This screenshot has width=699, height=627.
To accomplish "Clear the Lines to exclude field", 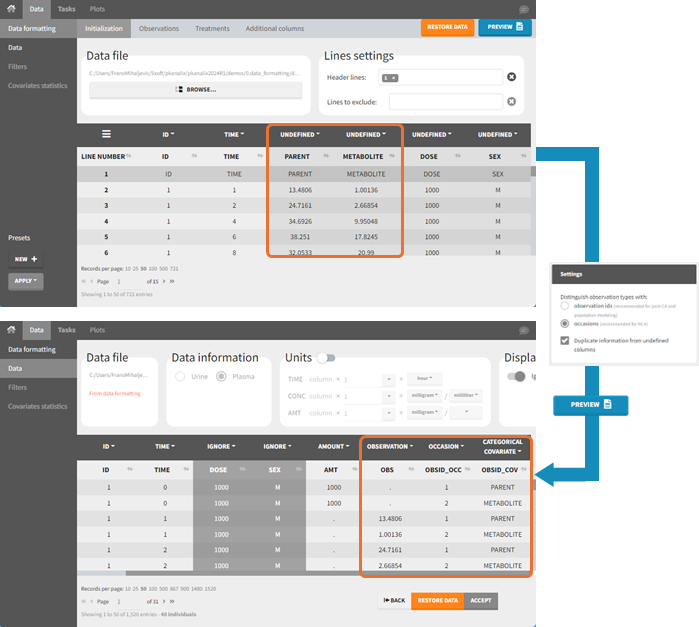I will (511, 101).
